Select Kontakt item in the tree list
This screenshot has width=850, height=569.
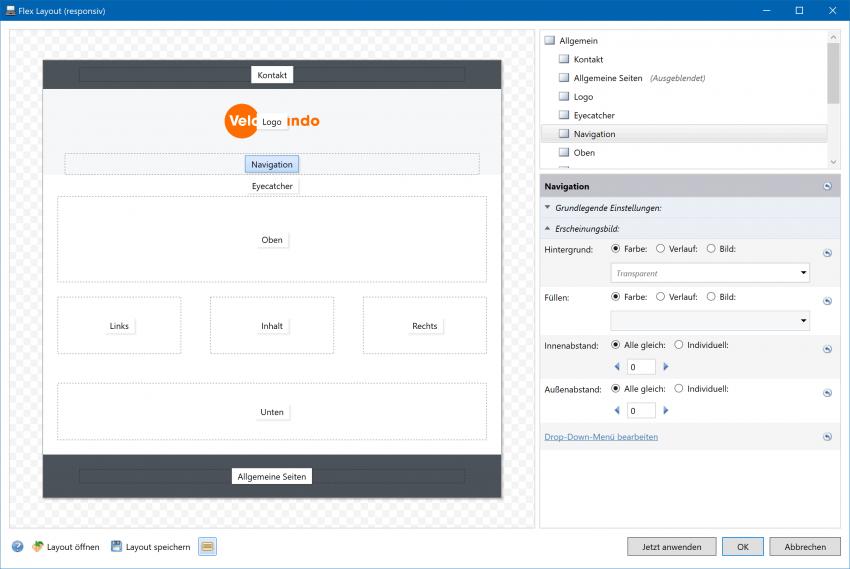(x=588, y=60)
